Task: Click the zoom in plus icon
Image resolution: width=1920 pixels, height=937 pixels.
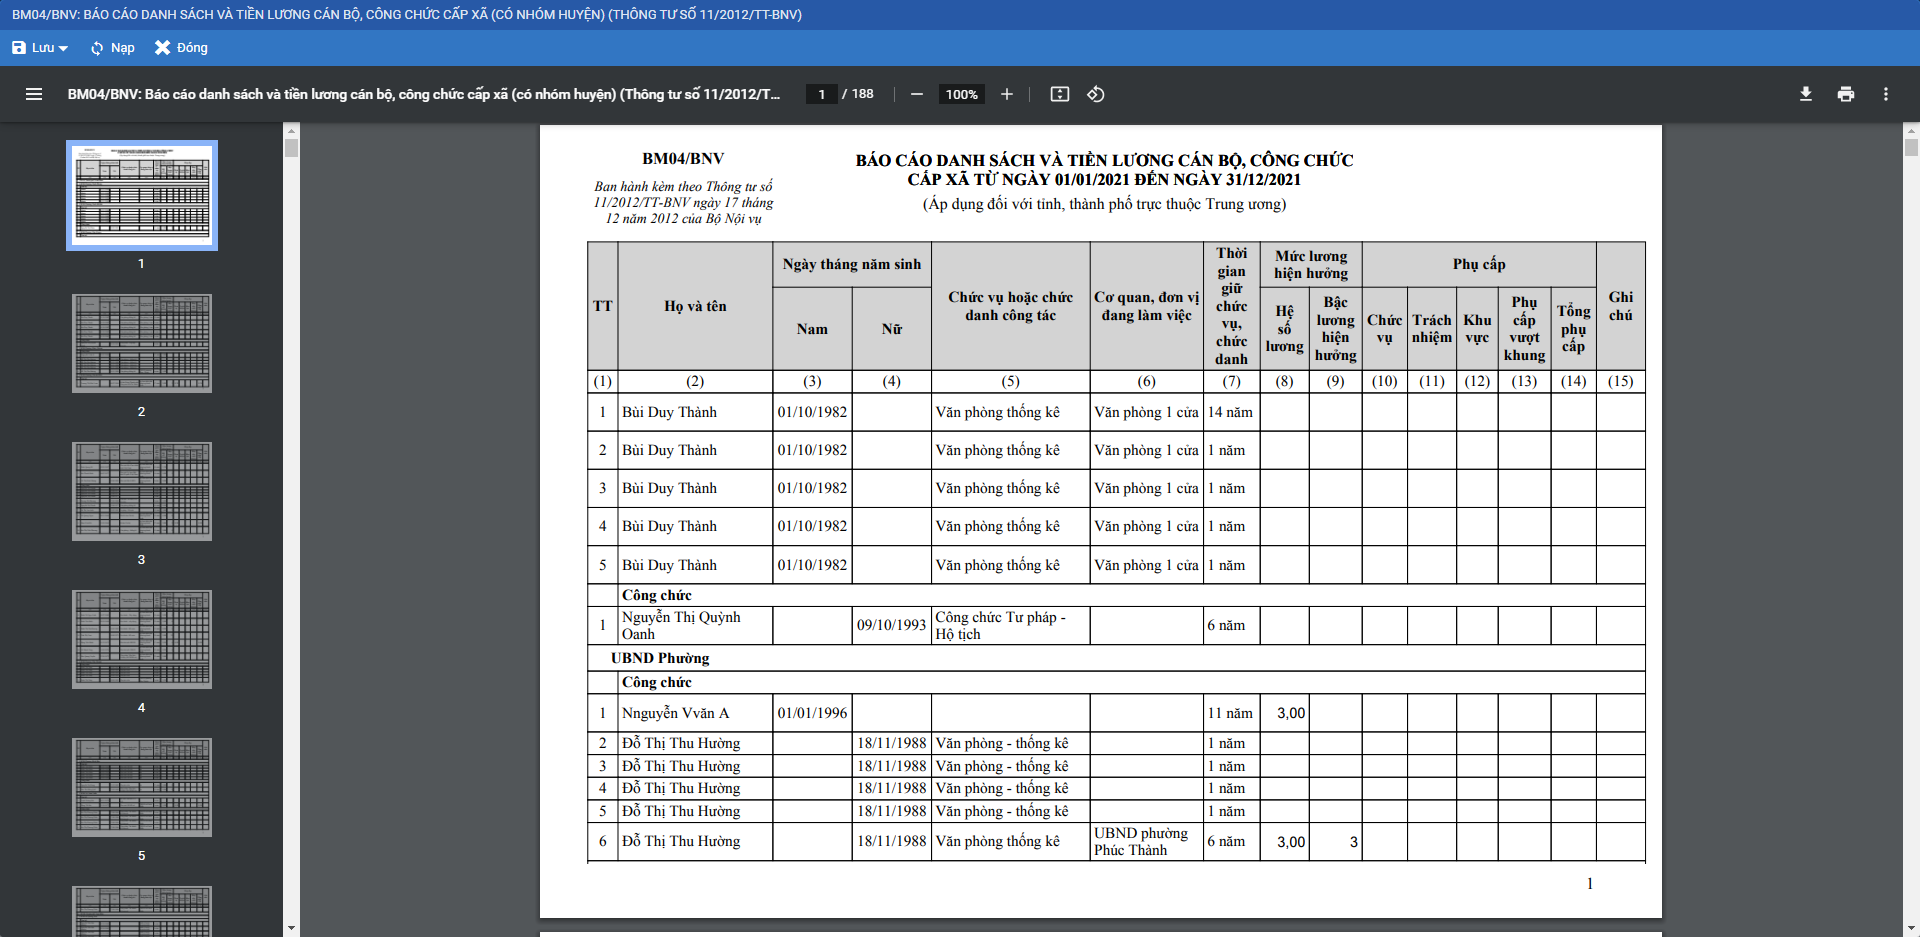Action: pyautogui.click(x=1007, y=94)
